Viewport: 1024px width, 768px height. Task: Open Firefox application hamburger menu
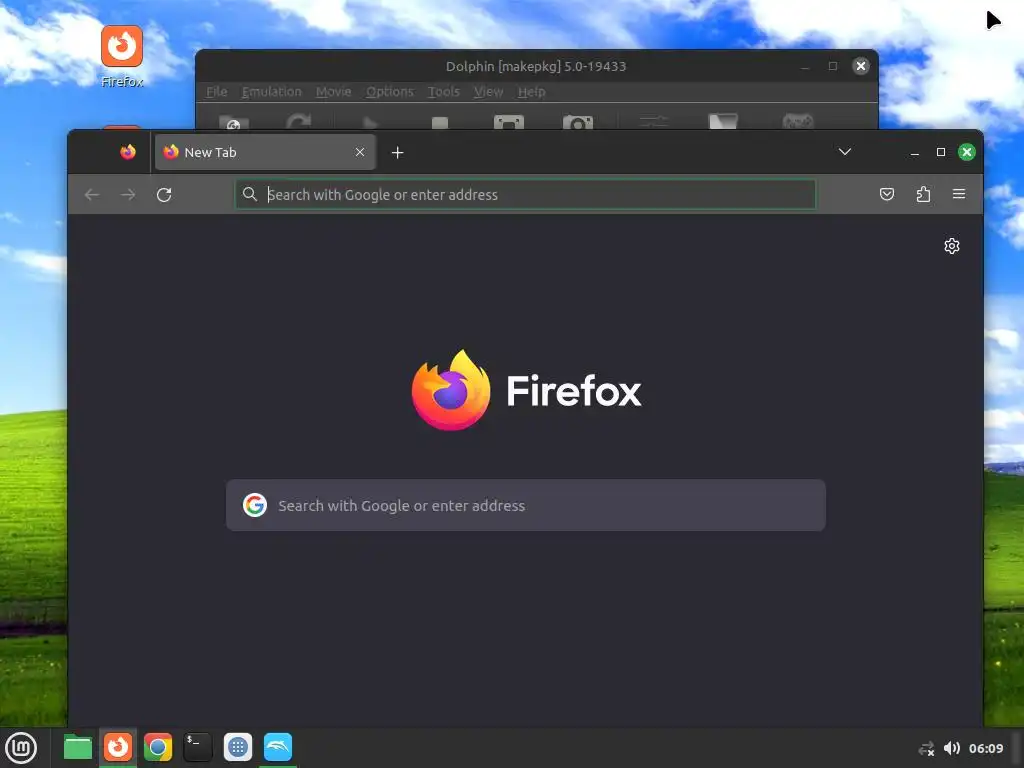[x=959, y=194]
